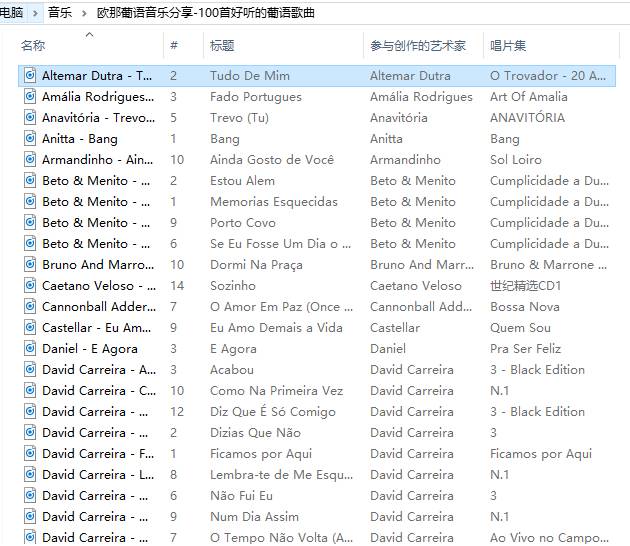This screenshot has width=630, height=546.
Task: Sort by the 参与创作的艺术家 column header
Action: pos(418,45)
